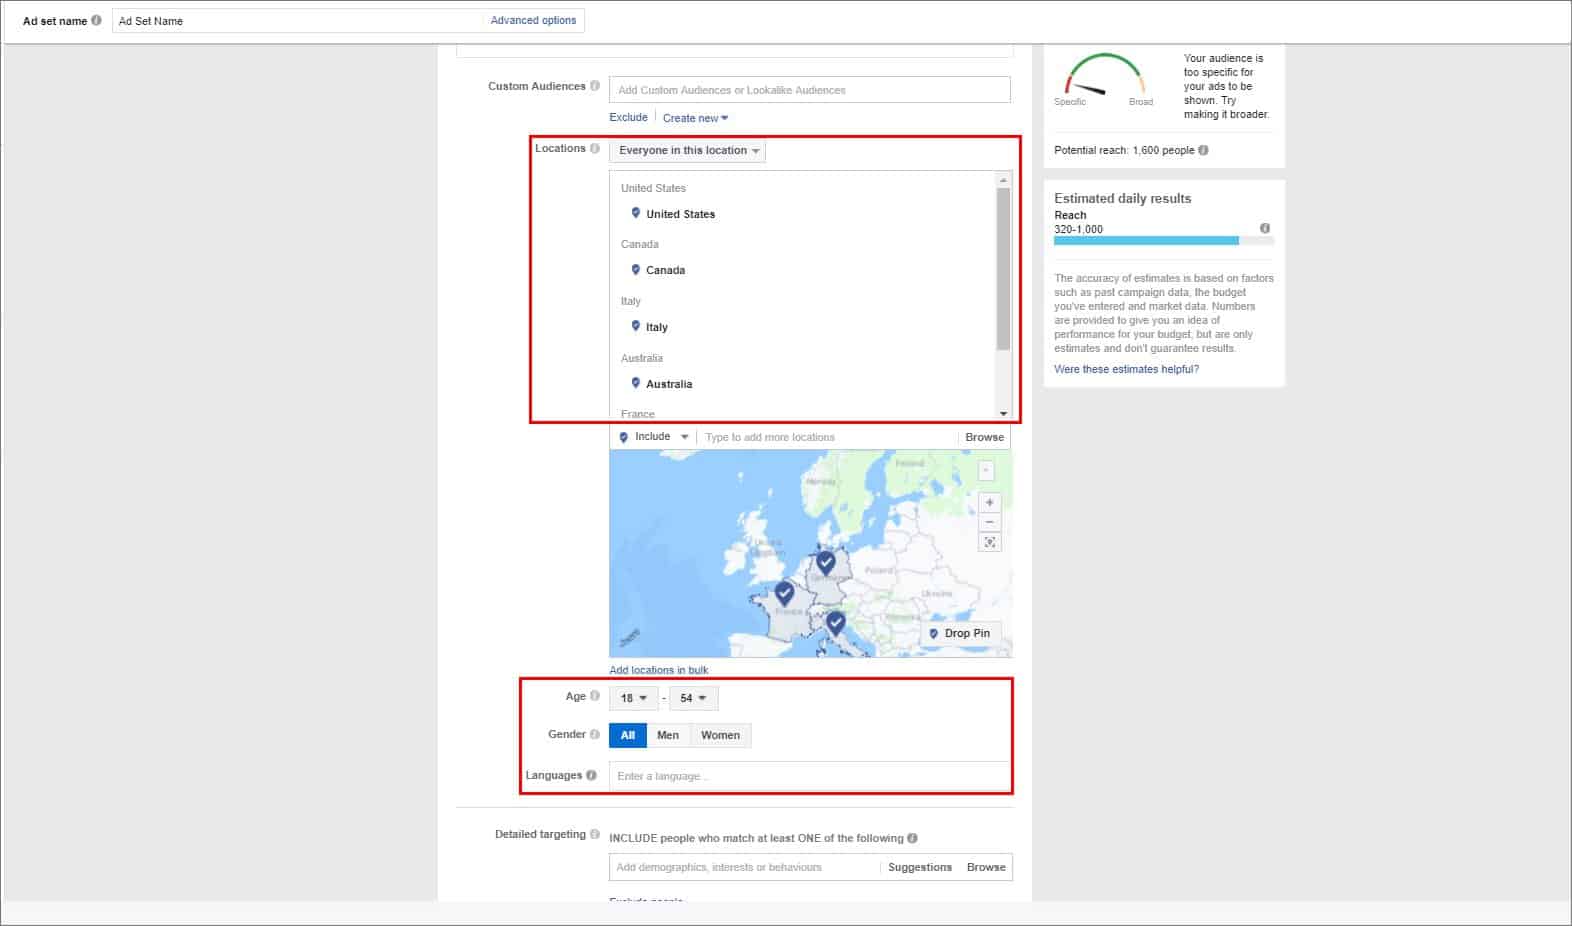Viewport: 1572px width, 926px height.
Task: Click the info icon next to Detailed targeting
Action: tap(595, 834)
